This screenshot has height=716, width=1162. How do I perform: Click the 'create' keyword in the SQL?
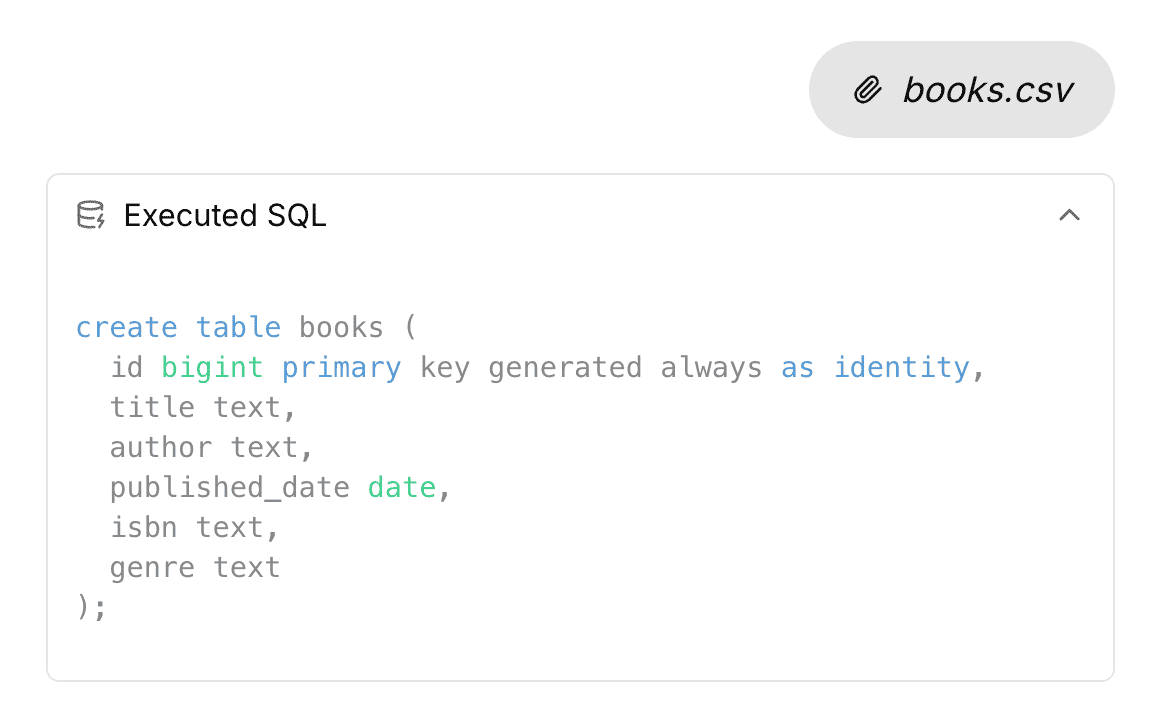point(127,327)
